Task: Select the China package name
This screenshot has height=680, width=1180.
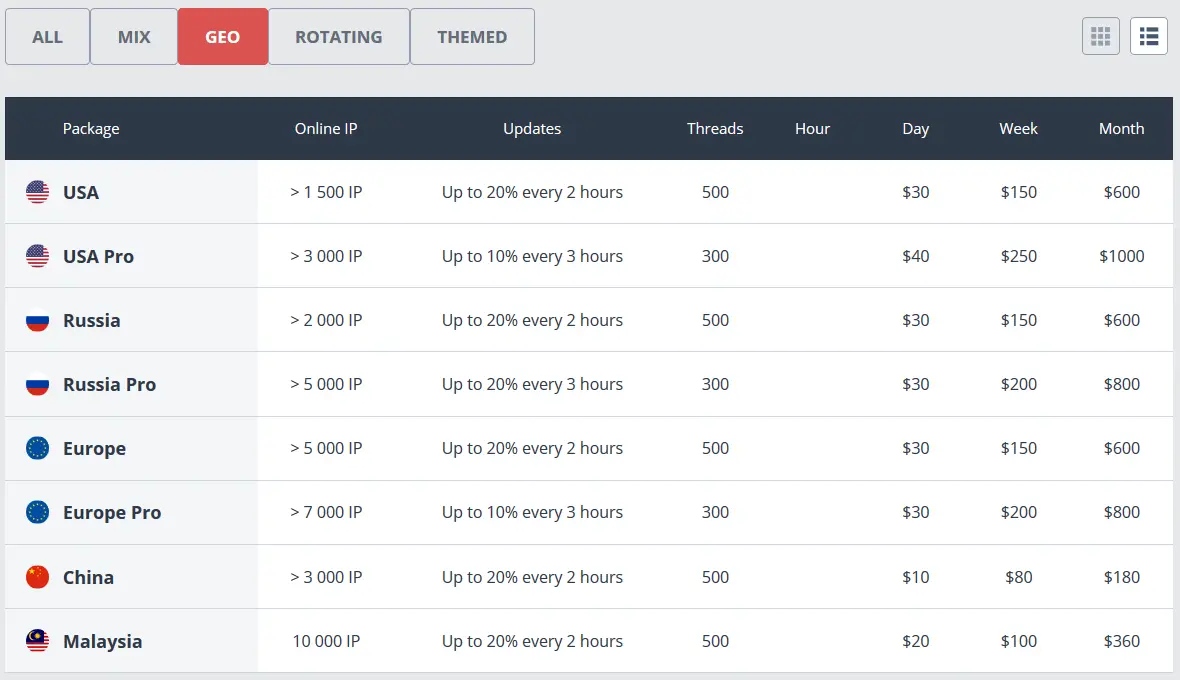Action: point(88,578)
